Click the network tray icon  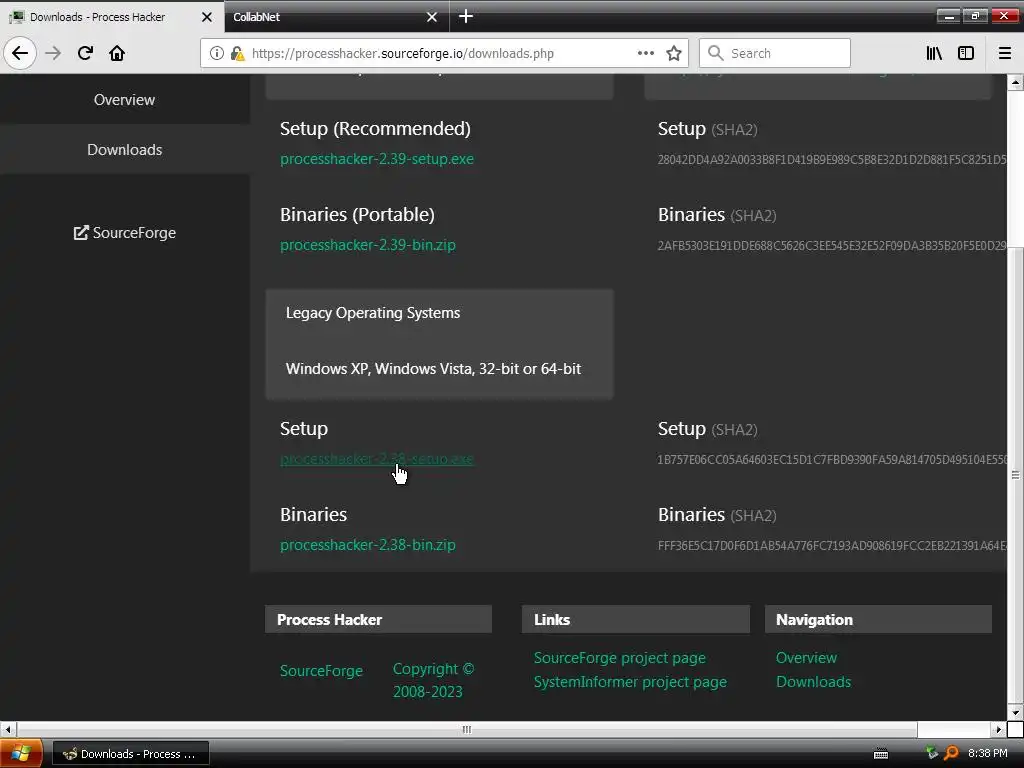point(933,753)
